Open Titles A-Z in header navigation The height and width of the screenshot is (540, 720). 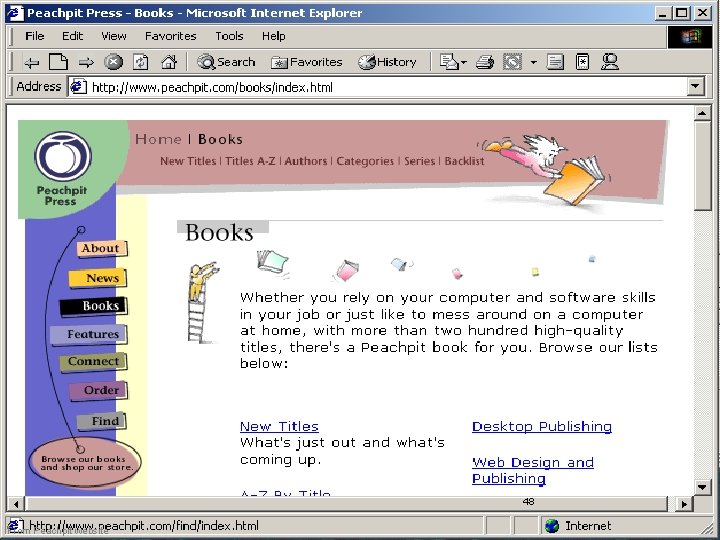(250, 161)
